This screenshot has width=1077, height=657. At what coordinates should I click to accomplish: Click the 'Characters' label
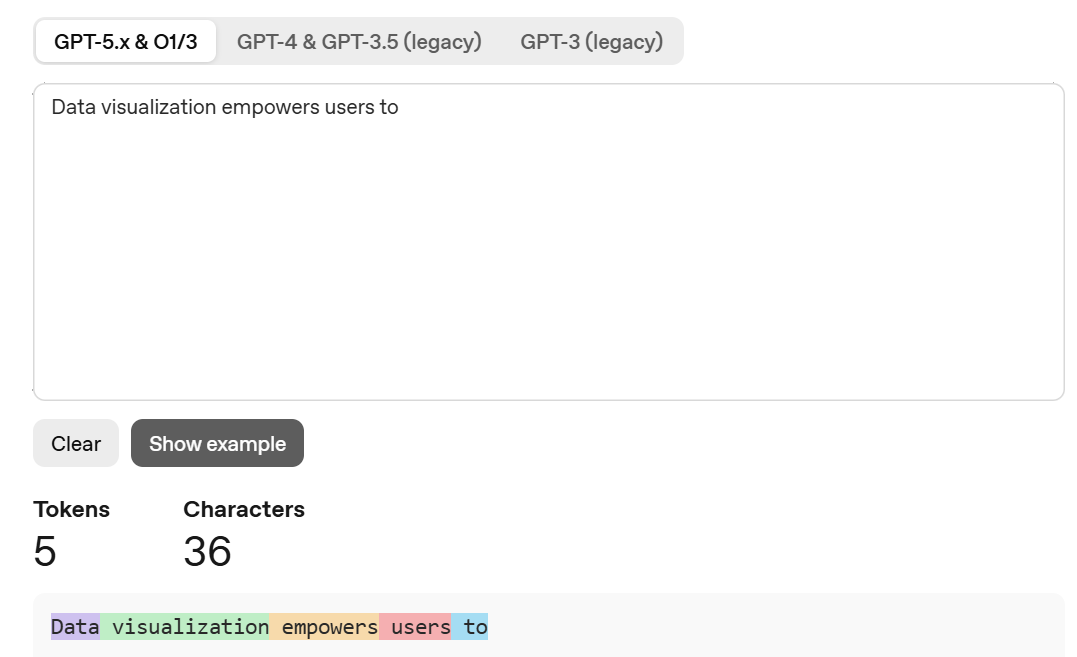[x=244, y=509]
